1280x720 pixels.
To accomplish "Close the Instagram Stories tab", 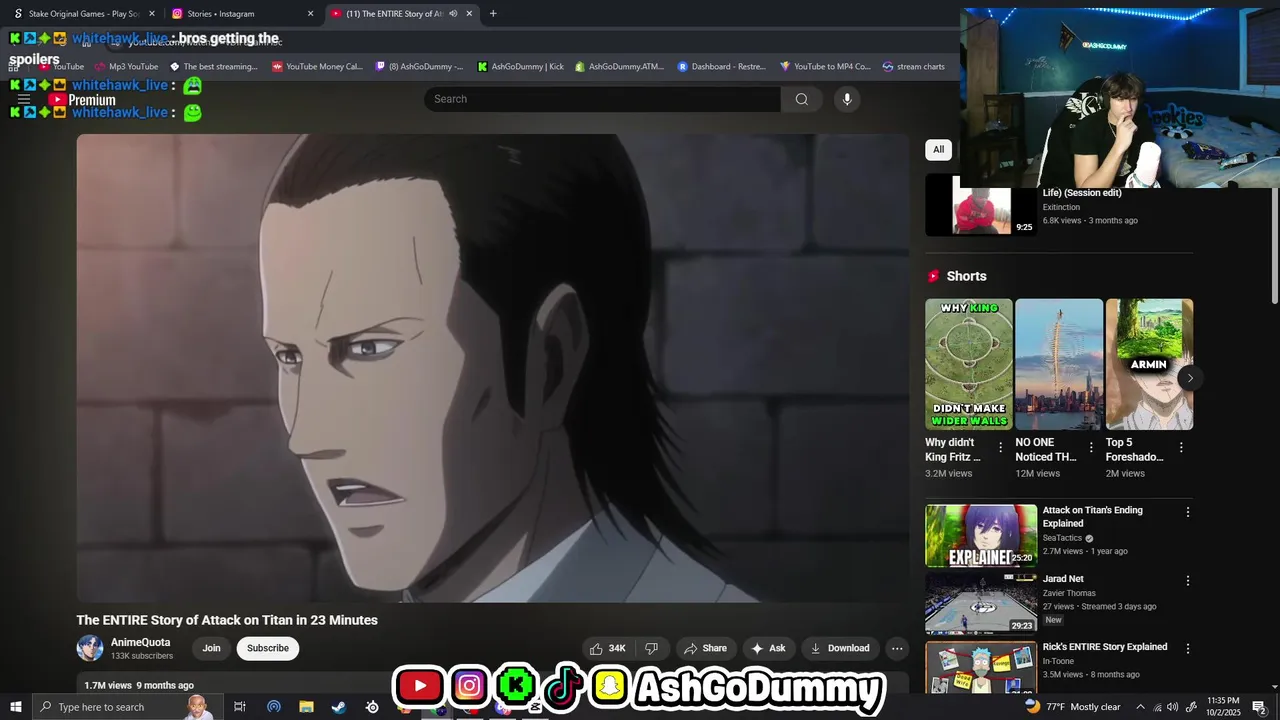I will point(310,14).
